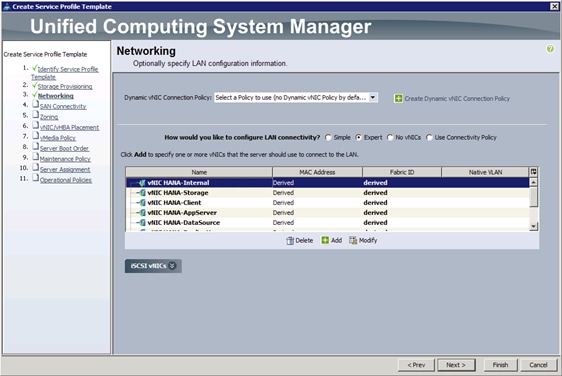Screen dimensions: 562x376
Task: Click the vNIC HANA-AppServer adapter icon
Action: [142, 213]
